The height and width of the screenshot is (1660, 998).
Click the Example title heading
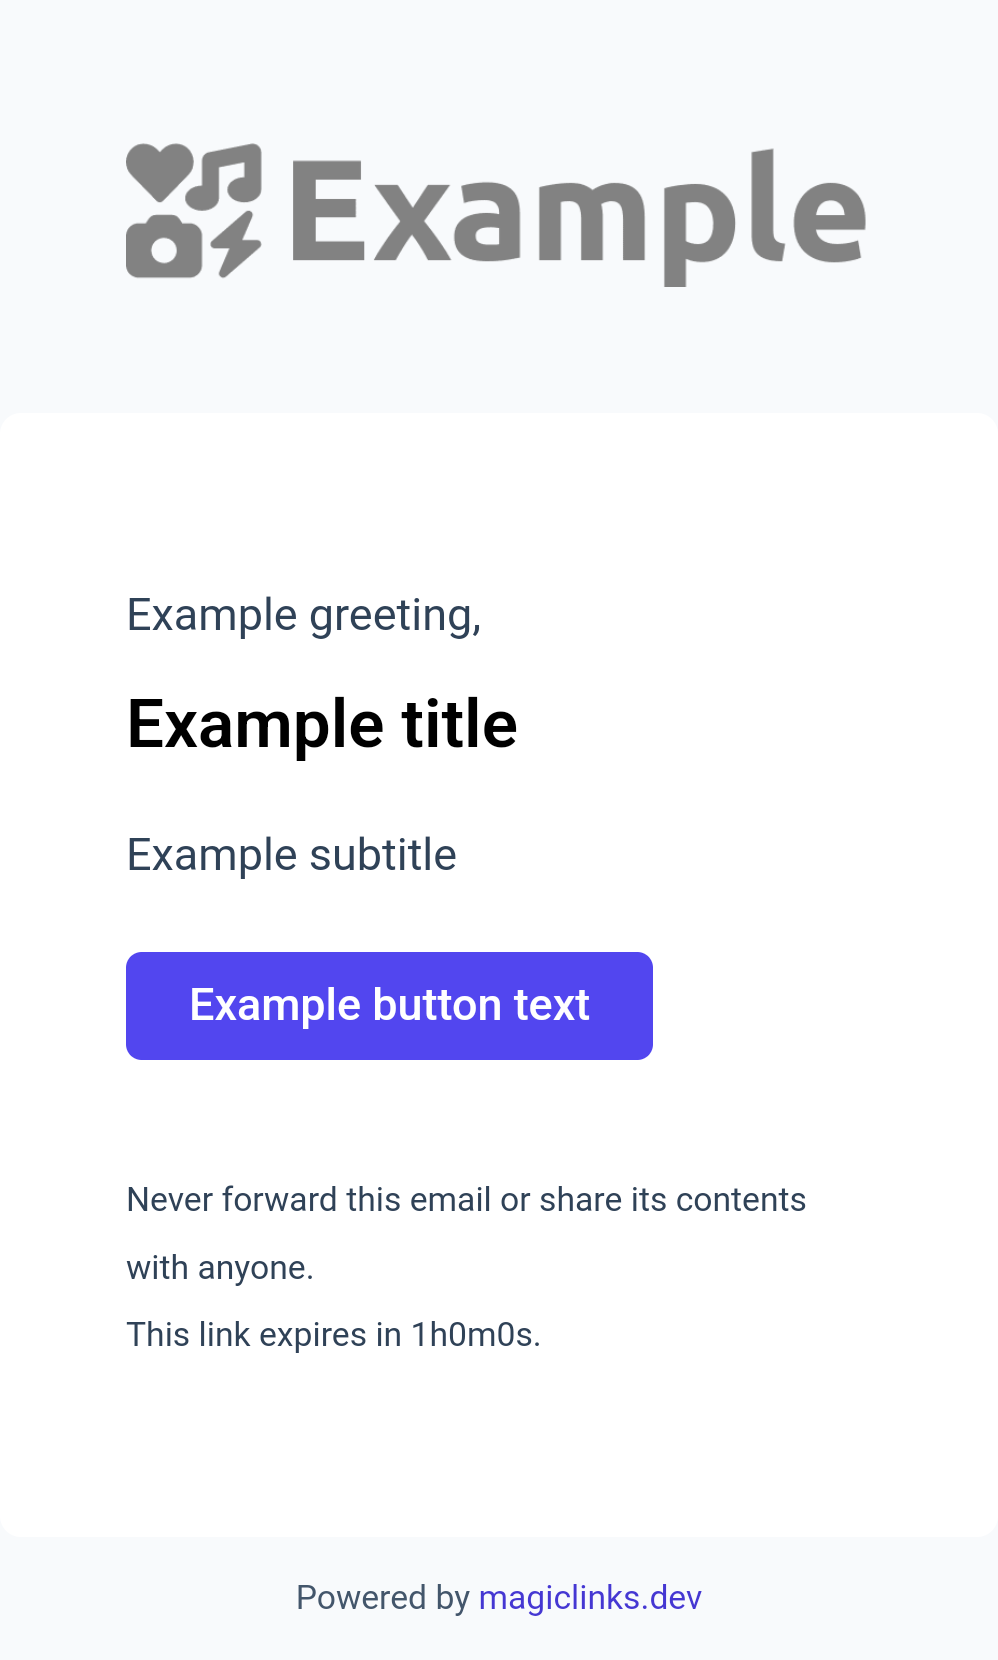(x=322, y=724)
